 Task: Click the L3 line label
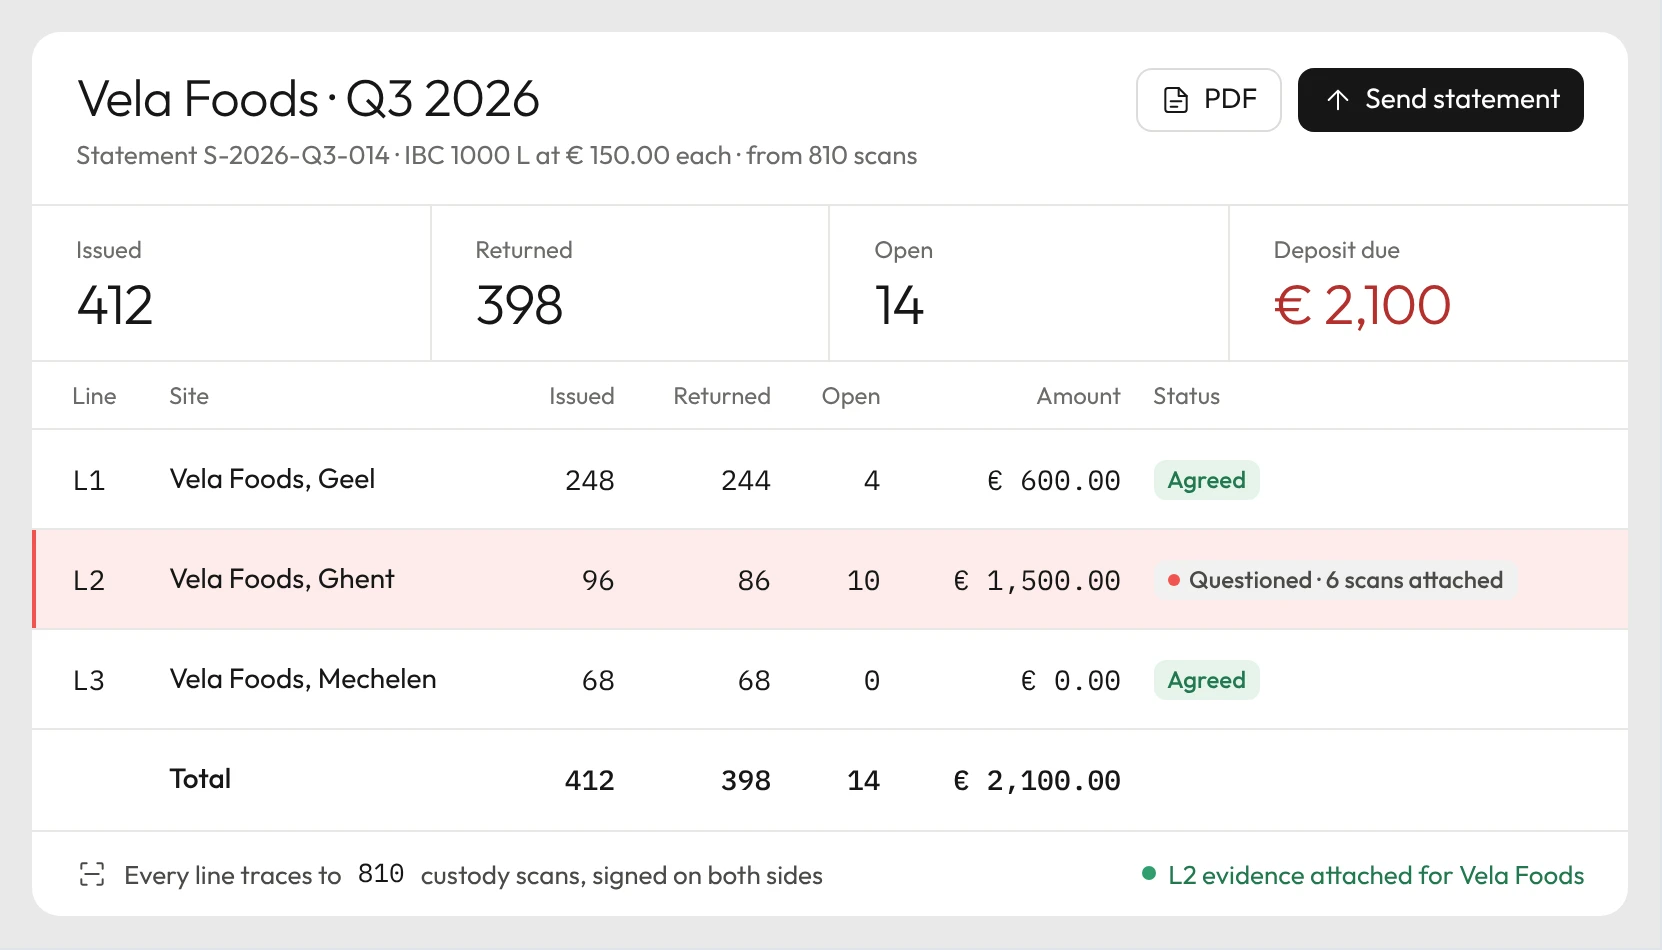coord(89,680)
